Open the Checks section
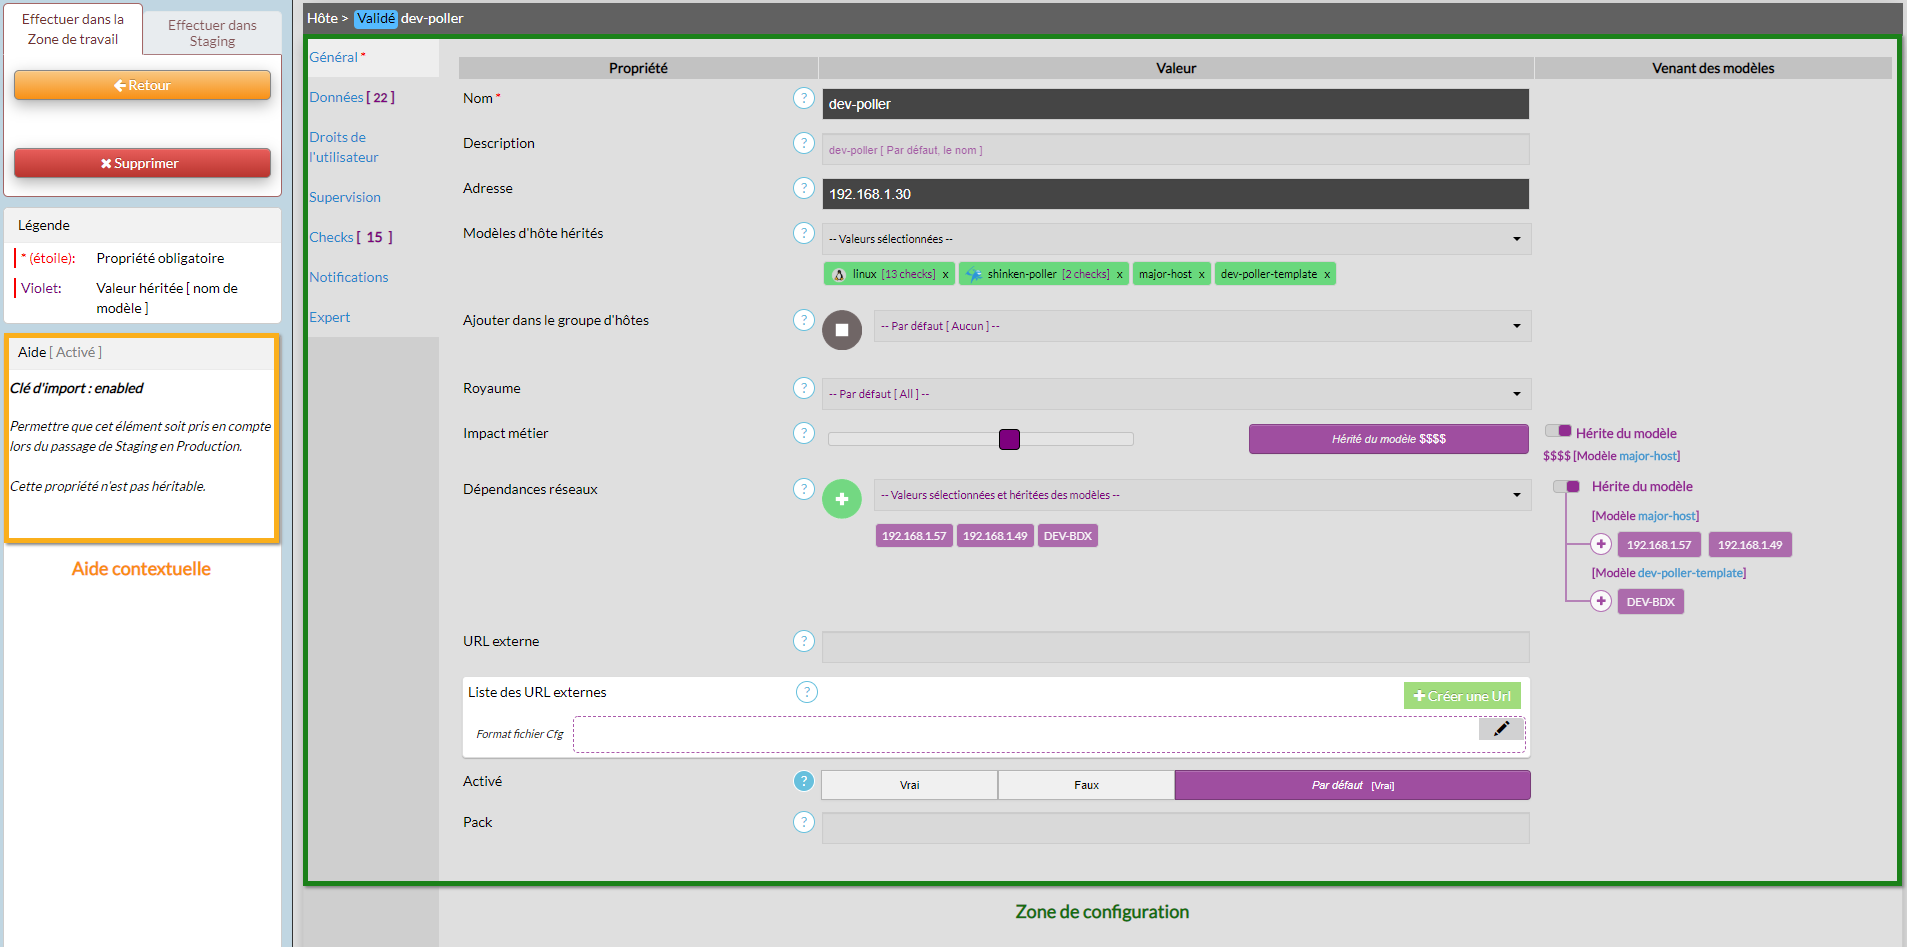Screen dimensions: 1907x947 click(331, 237)
